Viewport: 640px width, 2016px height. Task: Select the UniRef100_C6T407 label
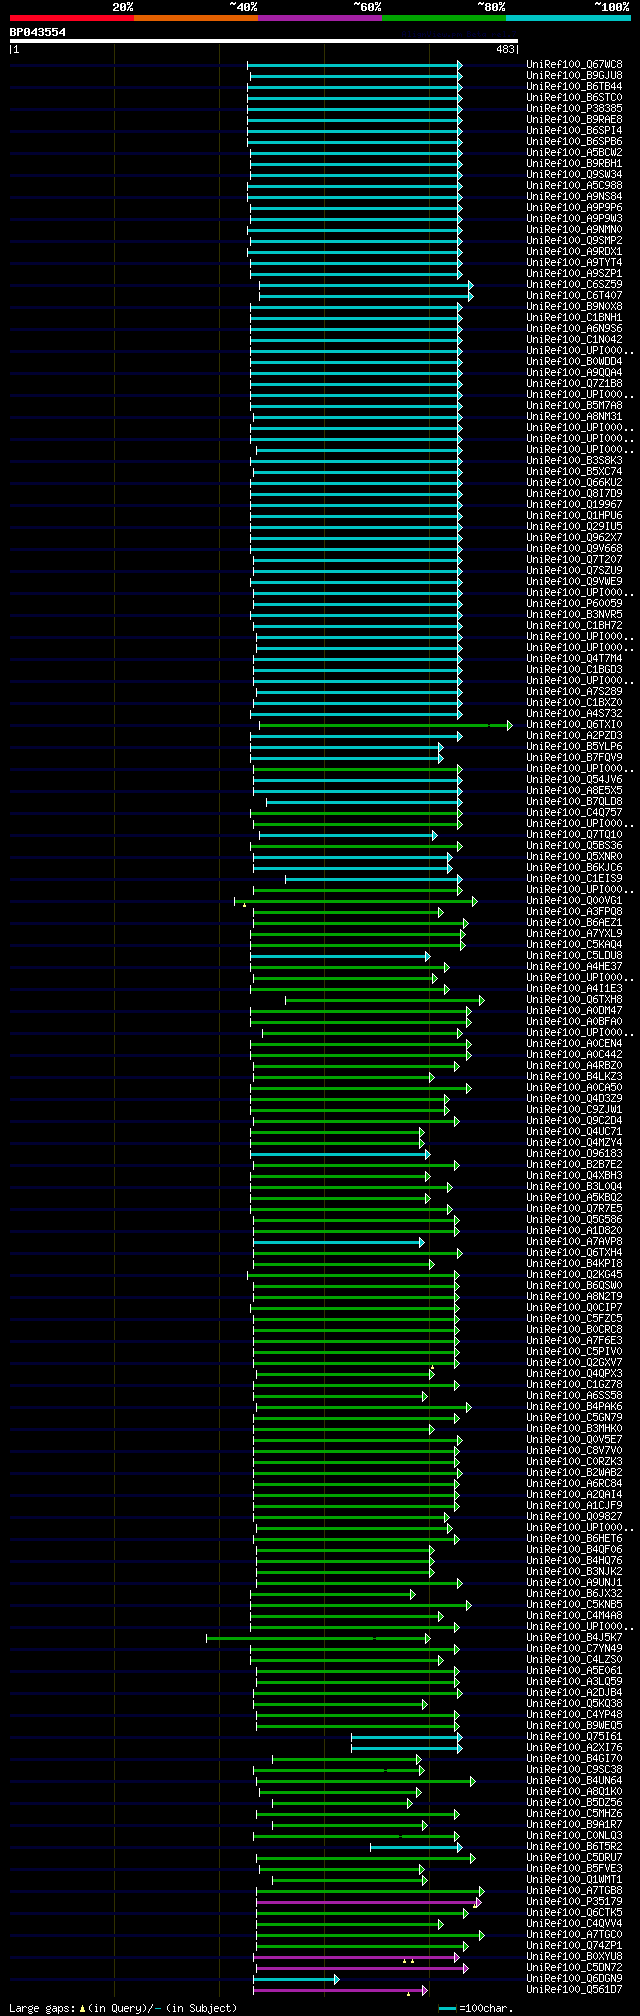point(574,295)
